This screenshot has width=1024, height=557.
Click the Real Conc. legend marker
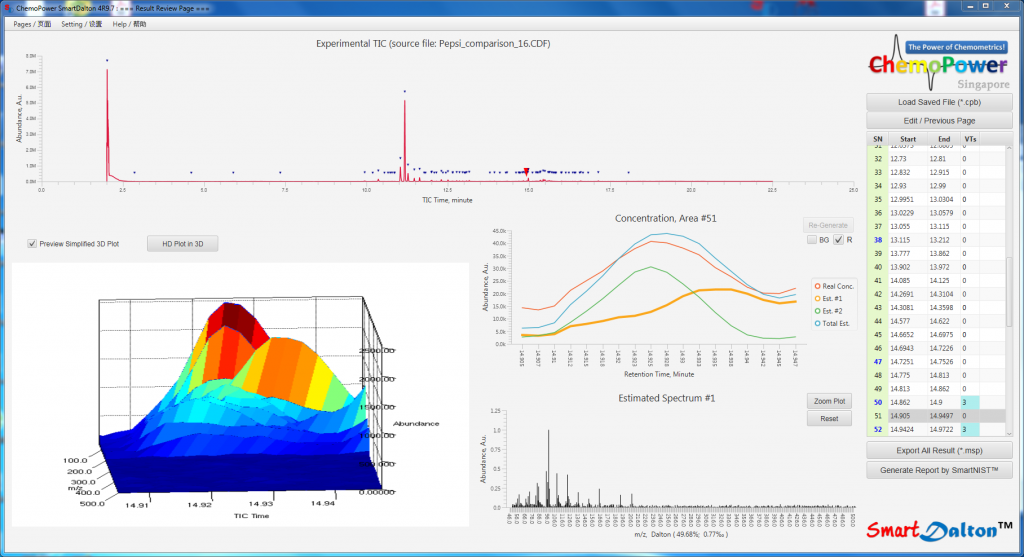(x=815, y=288)
